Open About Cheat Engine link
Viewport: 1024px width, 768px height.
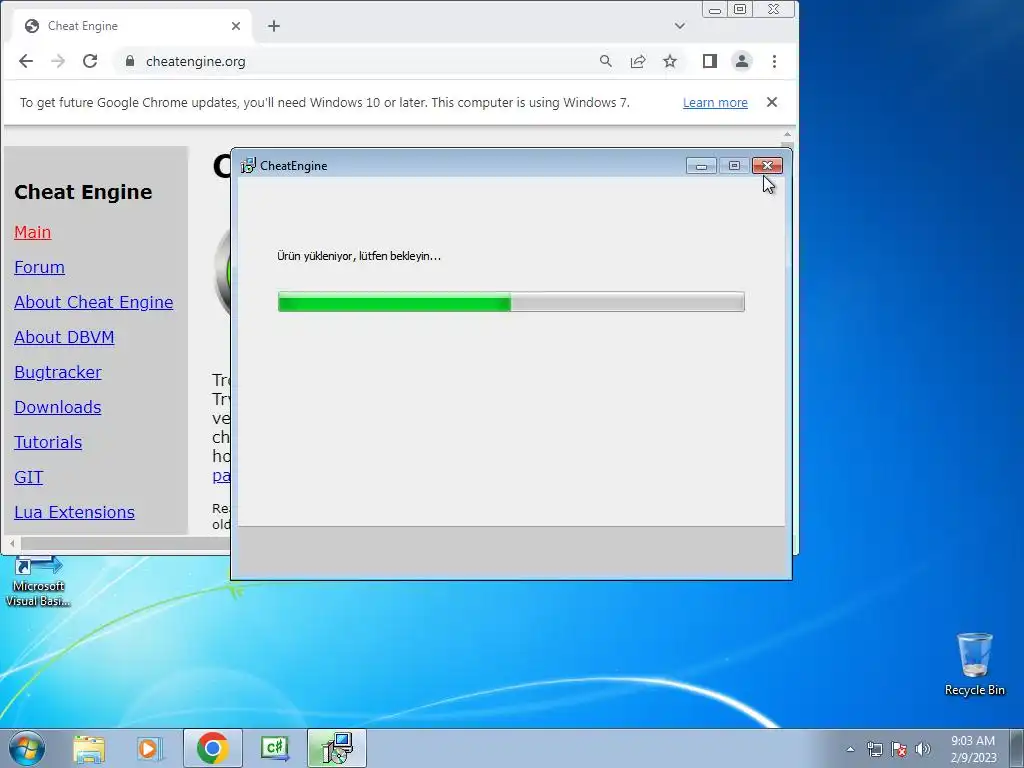93,302
